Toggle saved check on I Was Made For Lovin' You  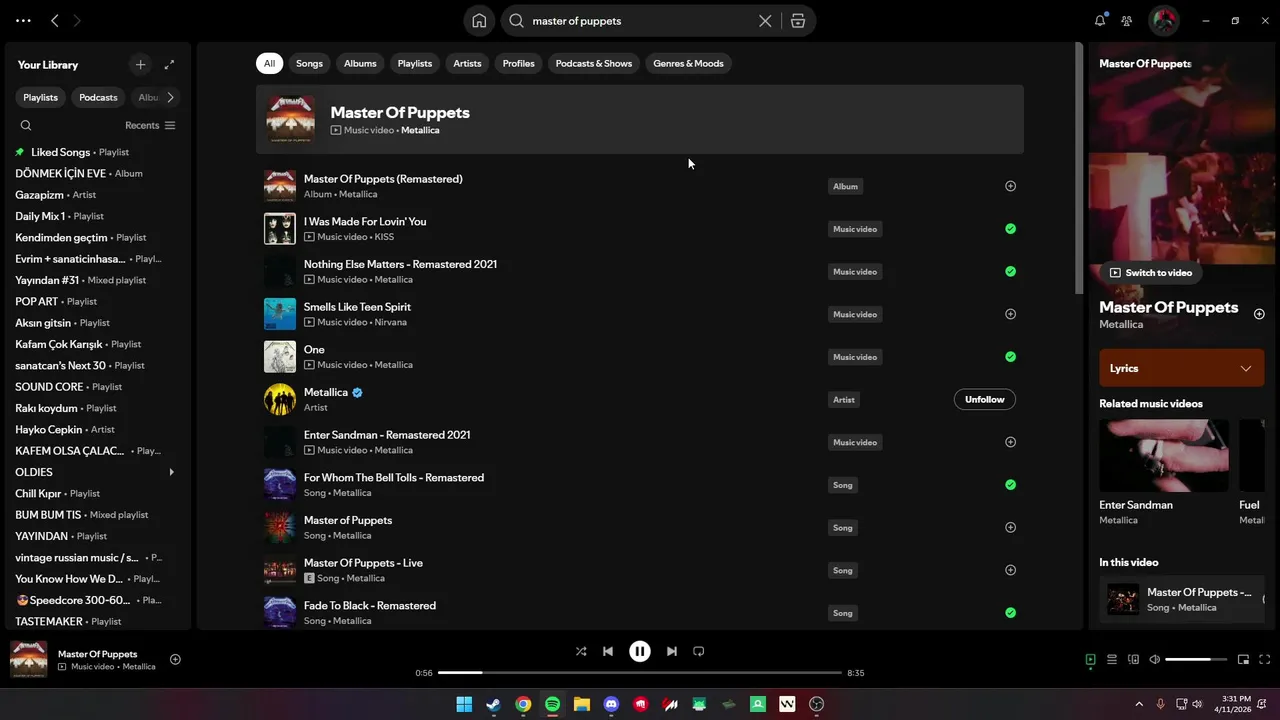[1010, 229]
